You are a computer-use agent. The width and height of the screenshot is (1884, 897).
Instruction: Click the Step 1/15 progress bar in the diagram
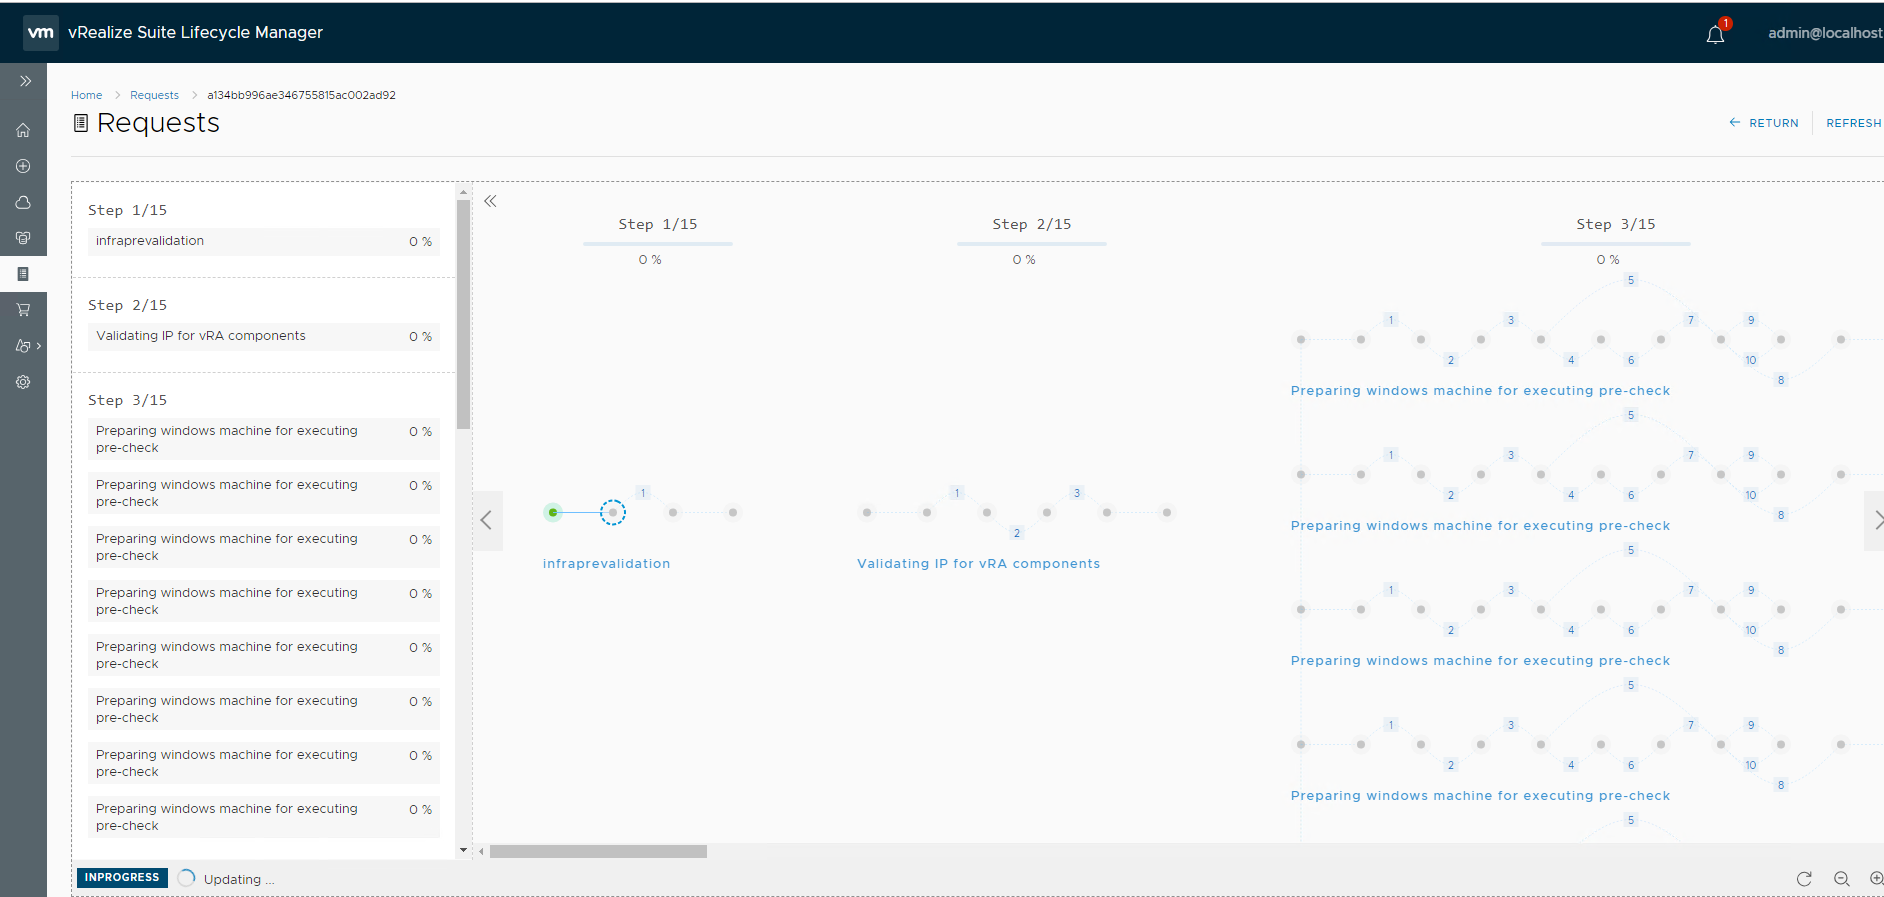click(x=658, y=244)
